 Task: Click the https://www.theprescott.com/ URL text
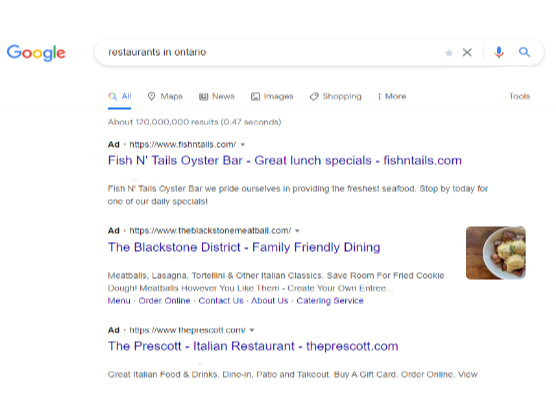tap(187, 330)
